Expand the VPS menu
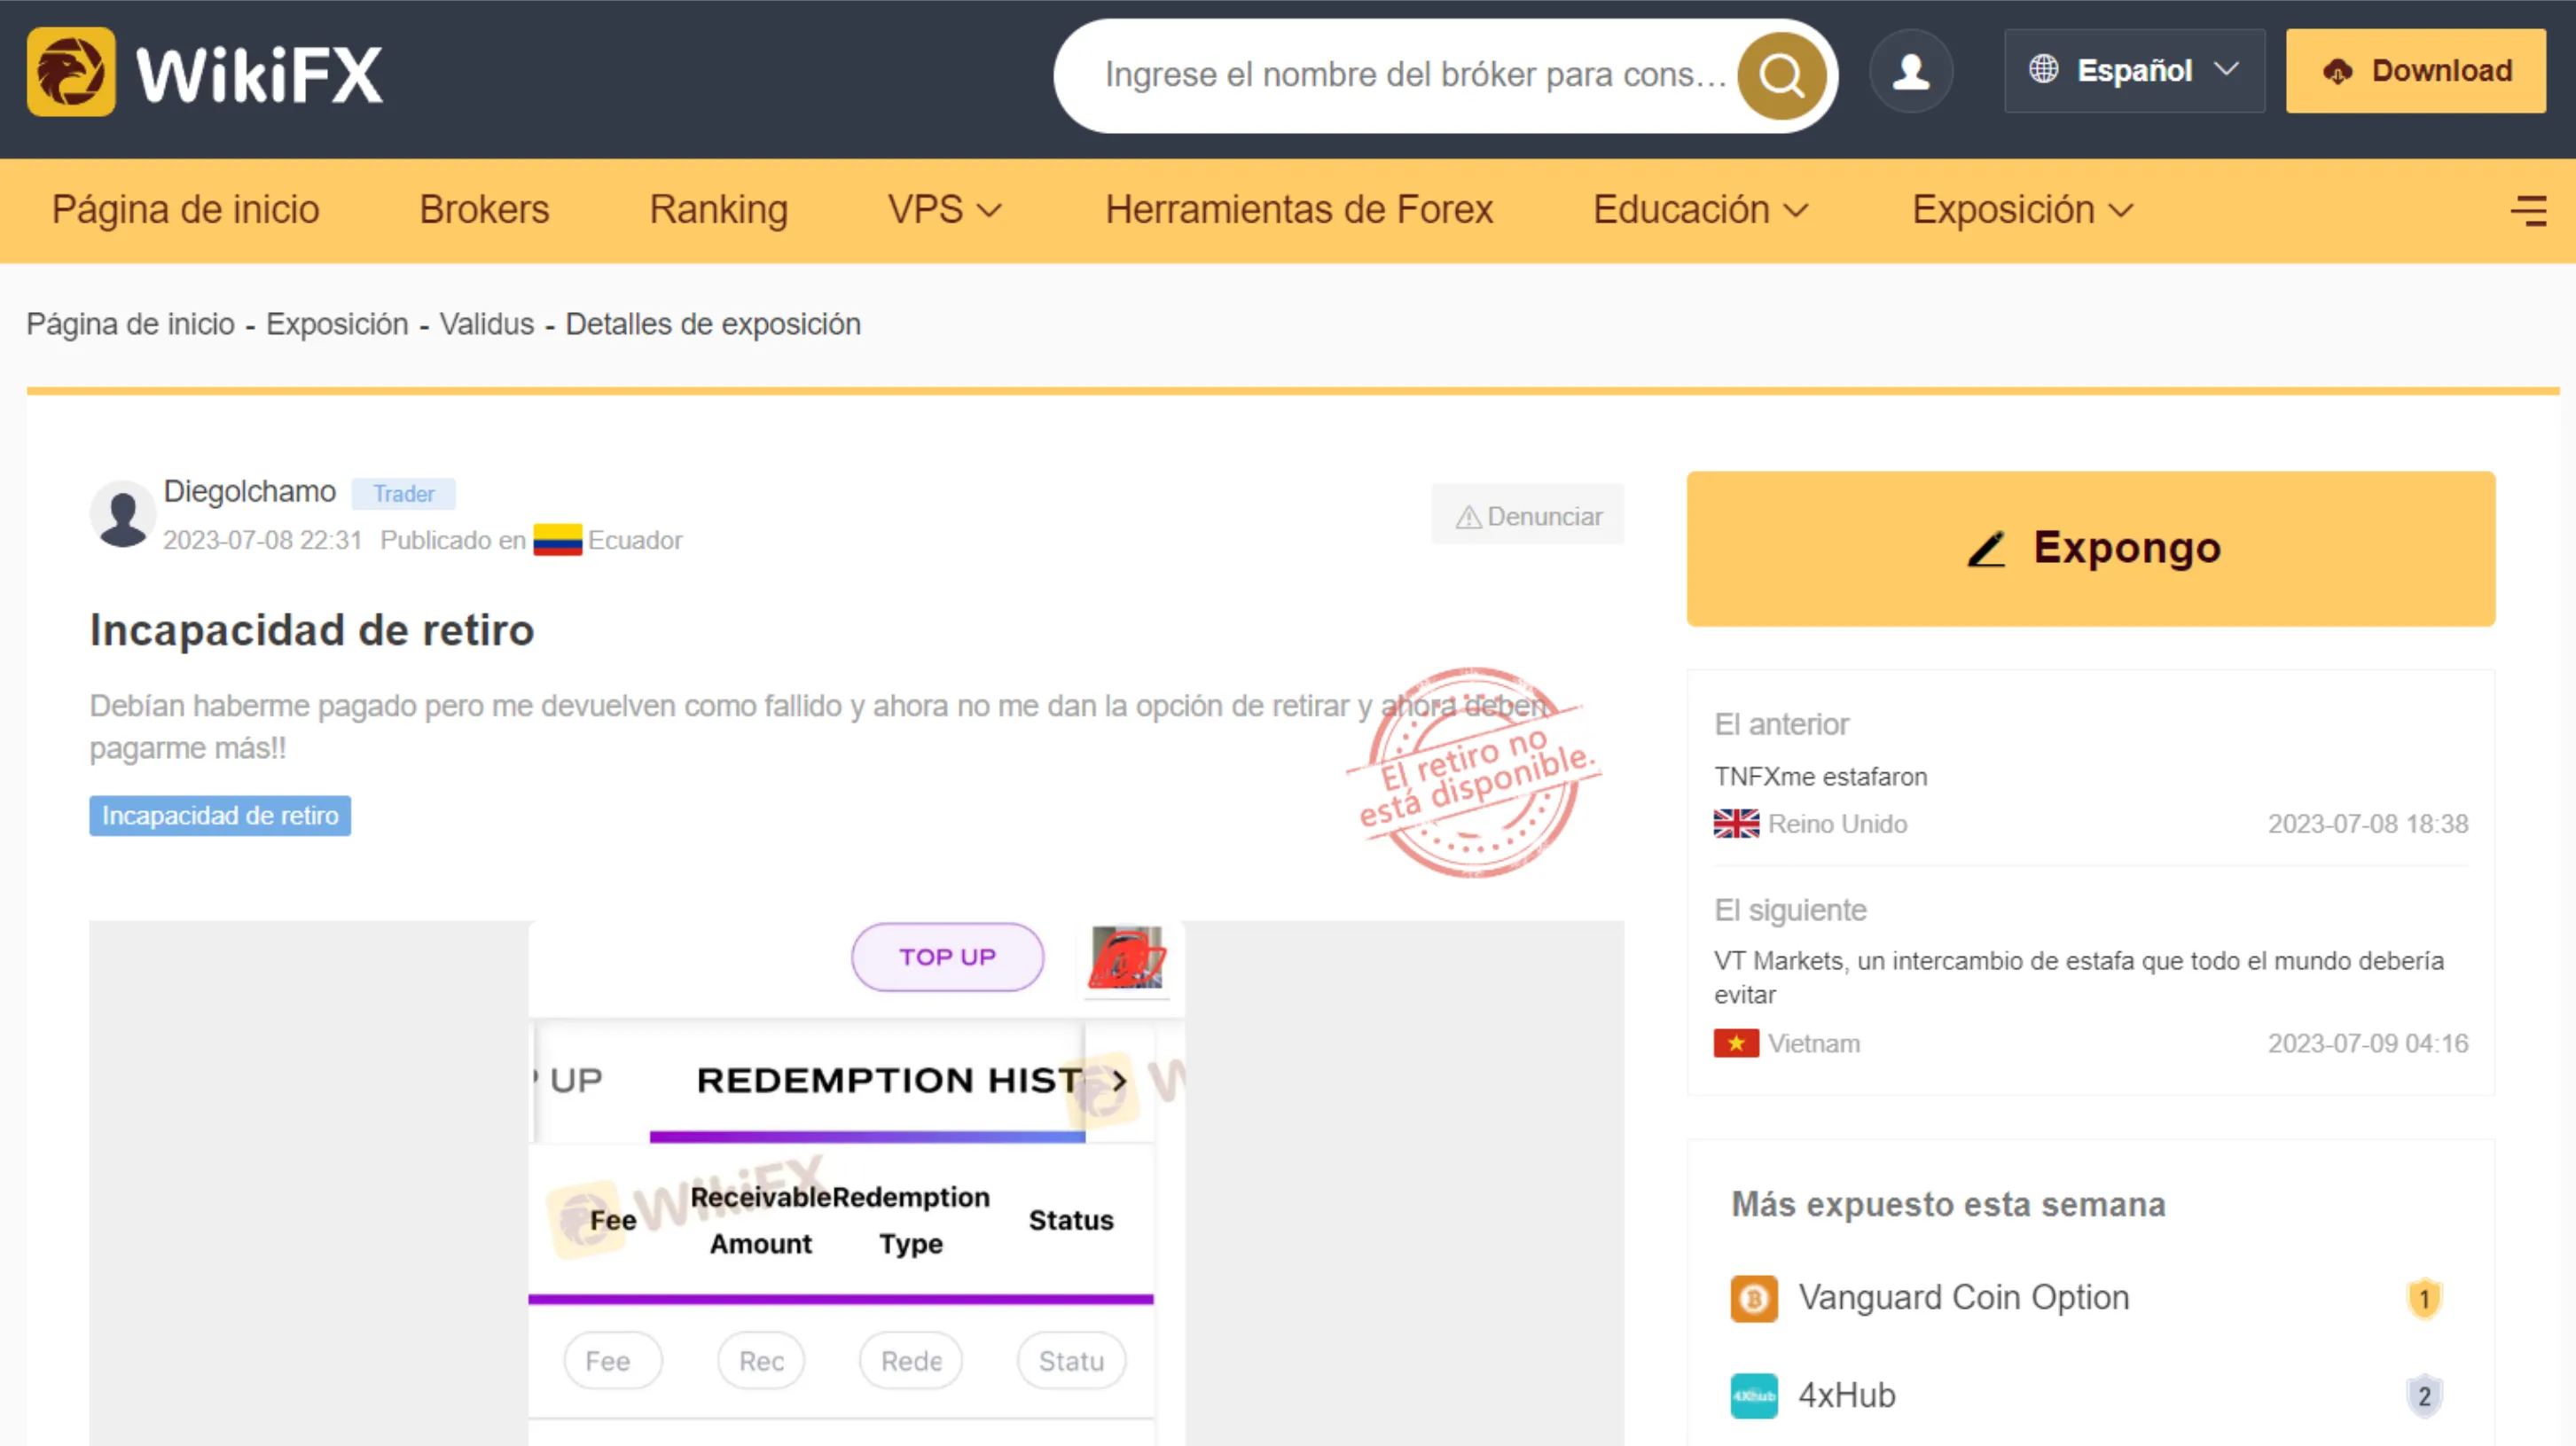The height and width of the screenshot is (1446, 2576). pyautogui.click(x=944, y=210)
